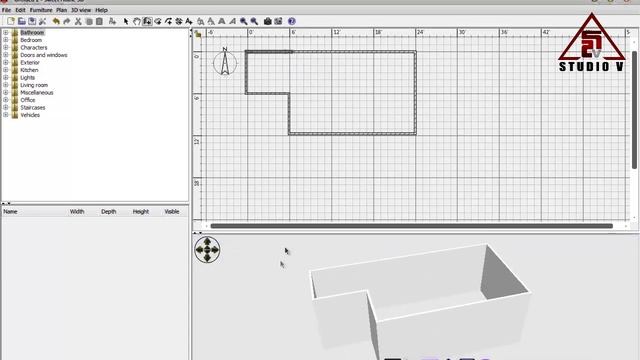Open the Plan menu
This screenshot has width=640, height=360.
pyautogui.click(x=62, y=10)
